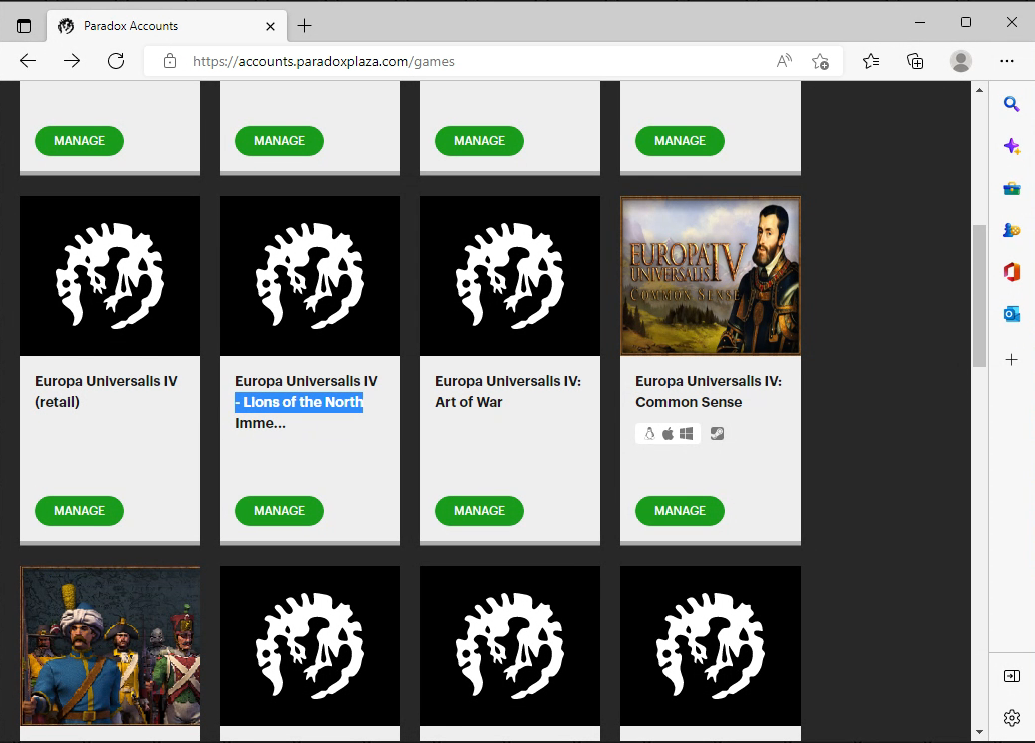
Task: Open the Favorites list
Action: tap(871, 61)
